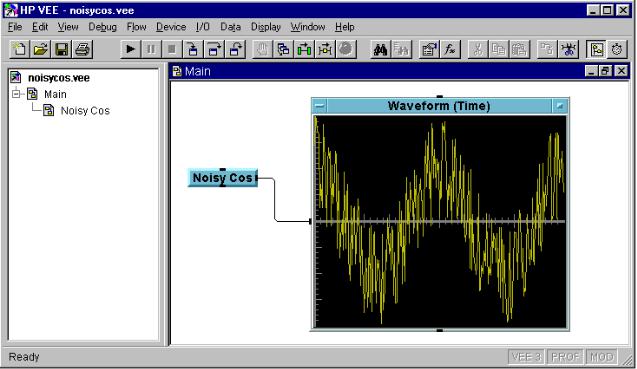
Task: Save program using floppy disk icon
Action: [x=62, y=50]
